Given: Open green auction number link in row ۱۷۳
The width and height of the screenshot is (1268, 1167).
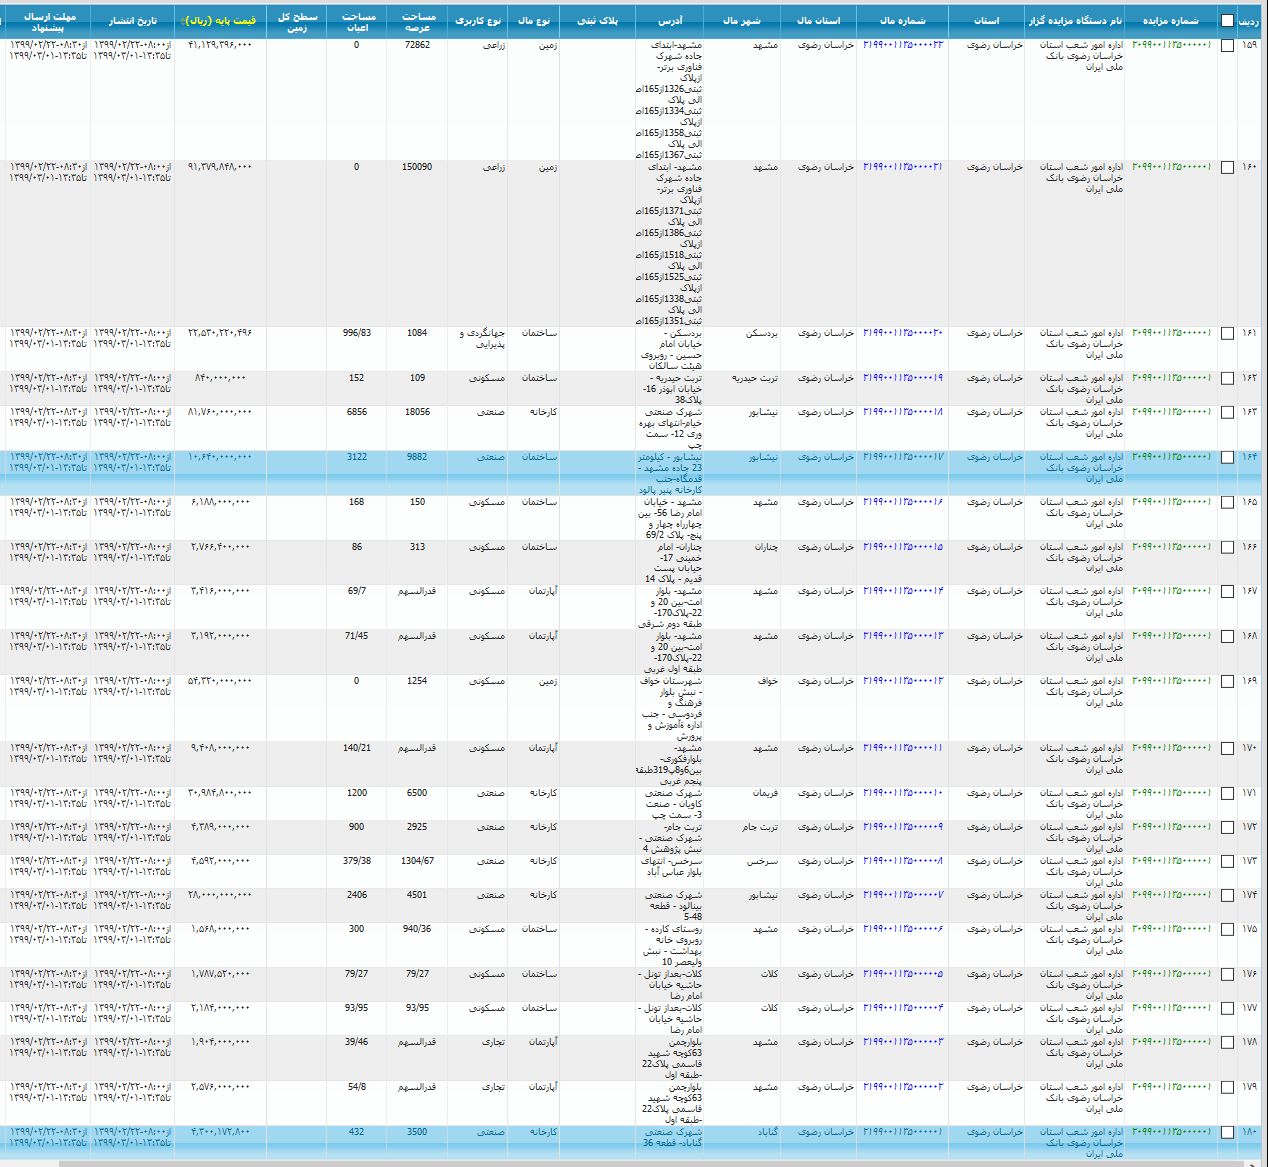Looking at the screenshot, I should tap(1171, 861).
